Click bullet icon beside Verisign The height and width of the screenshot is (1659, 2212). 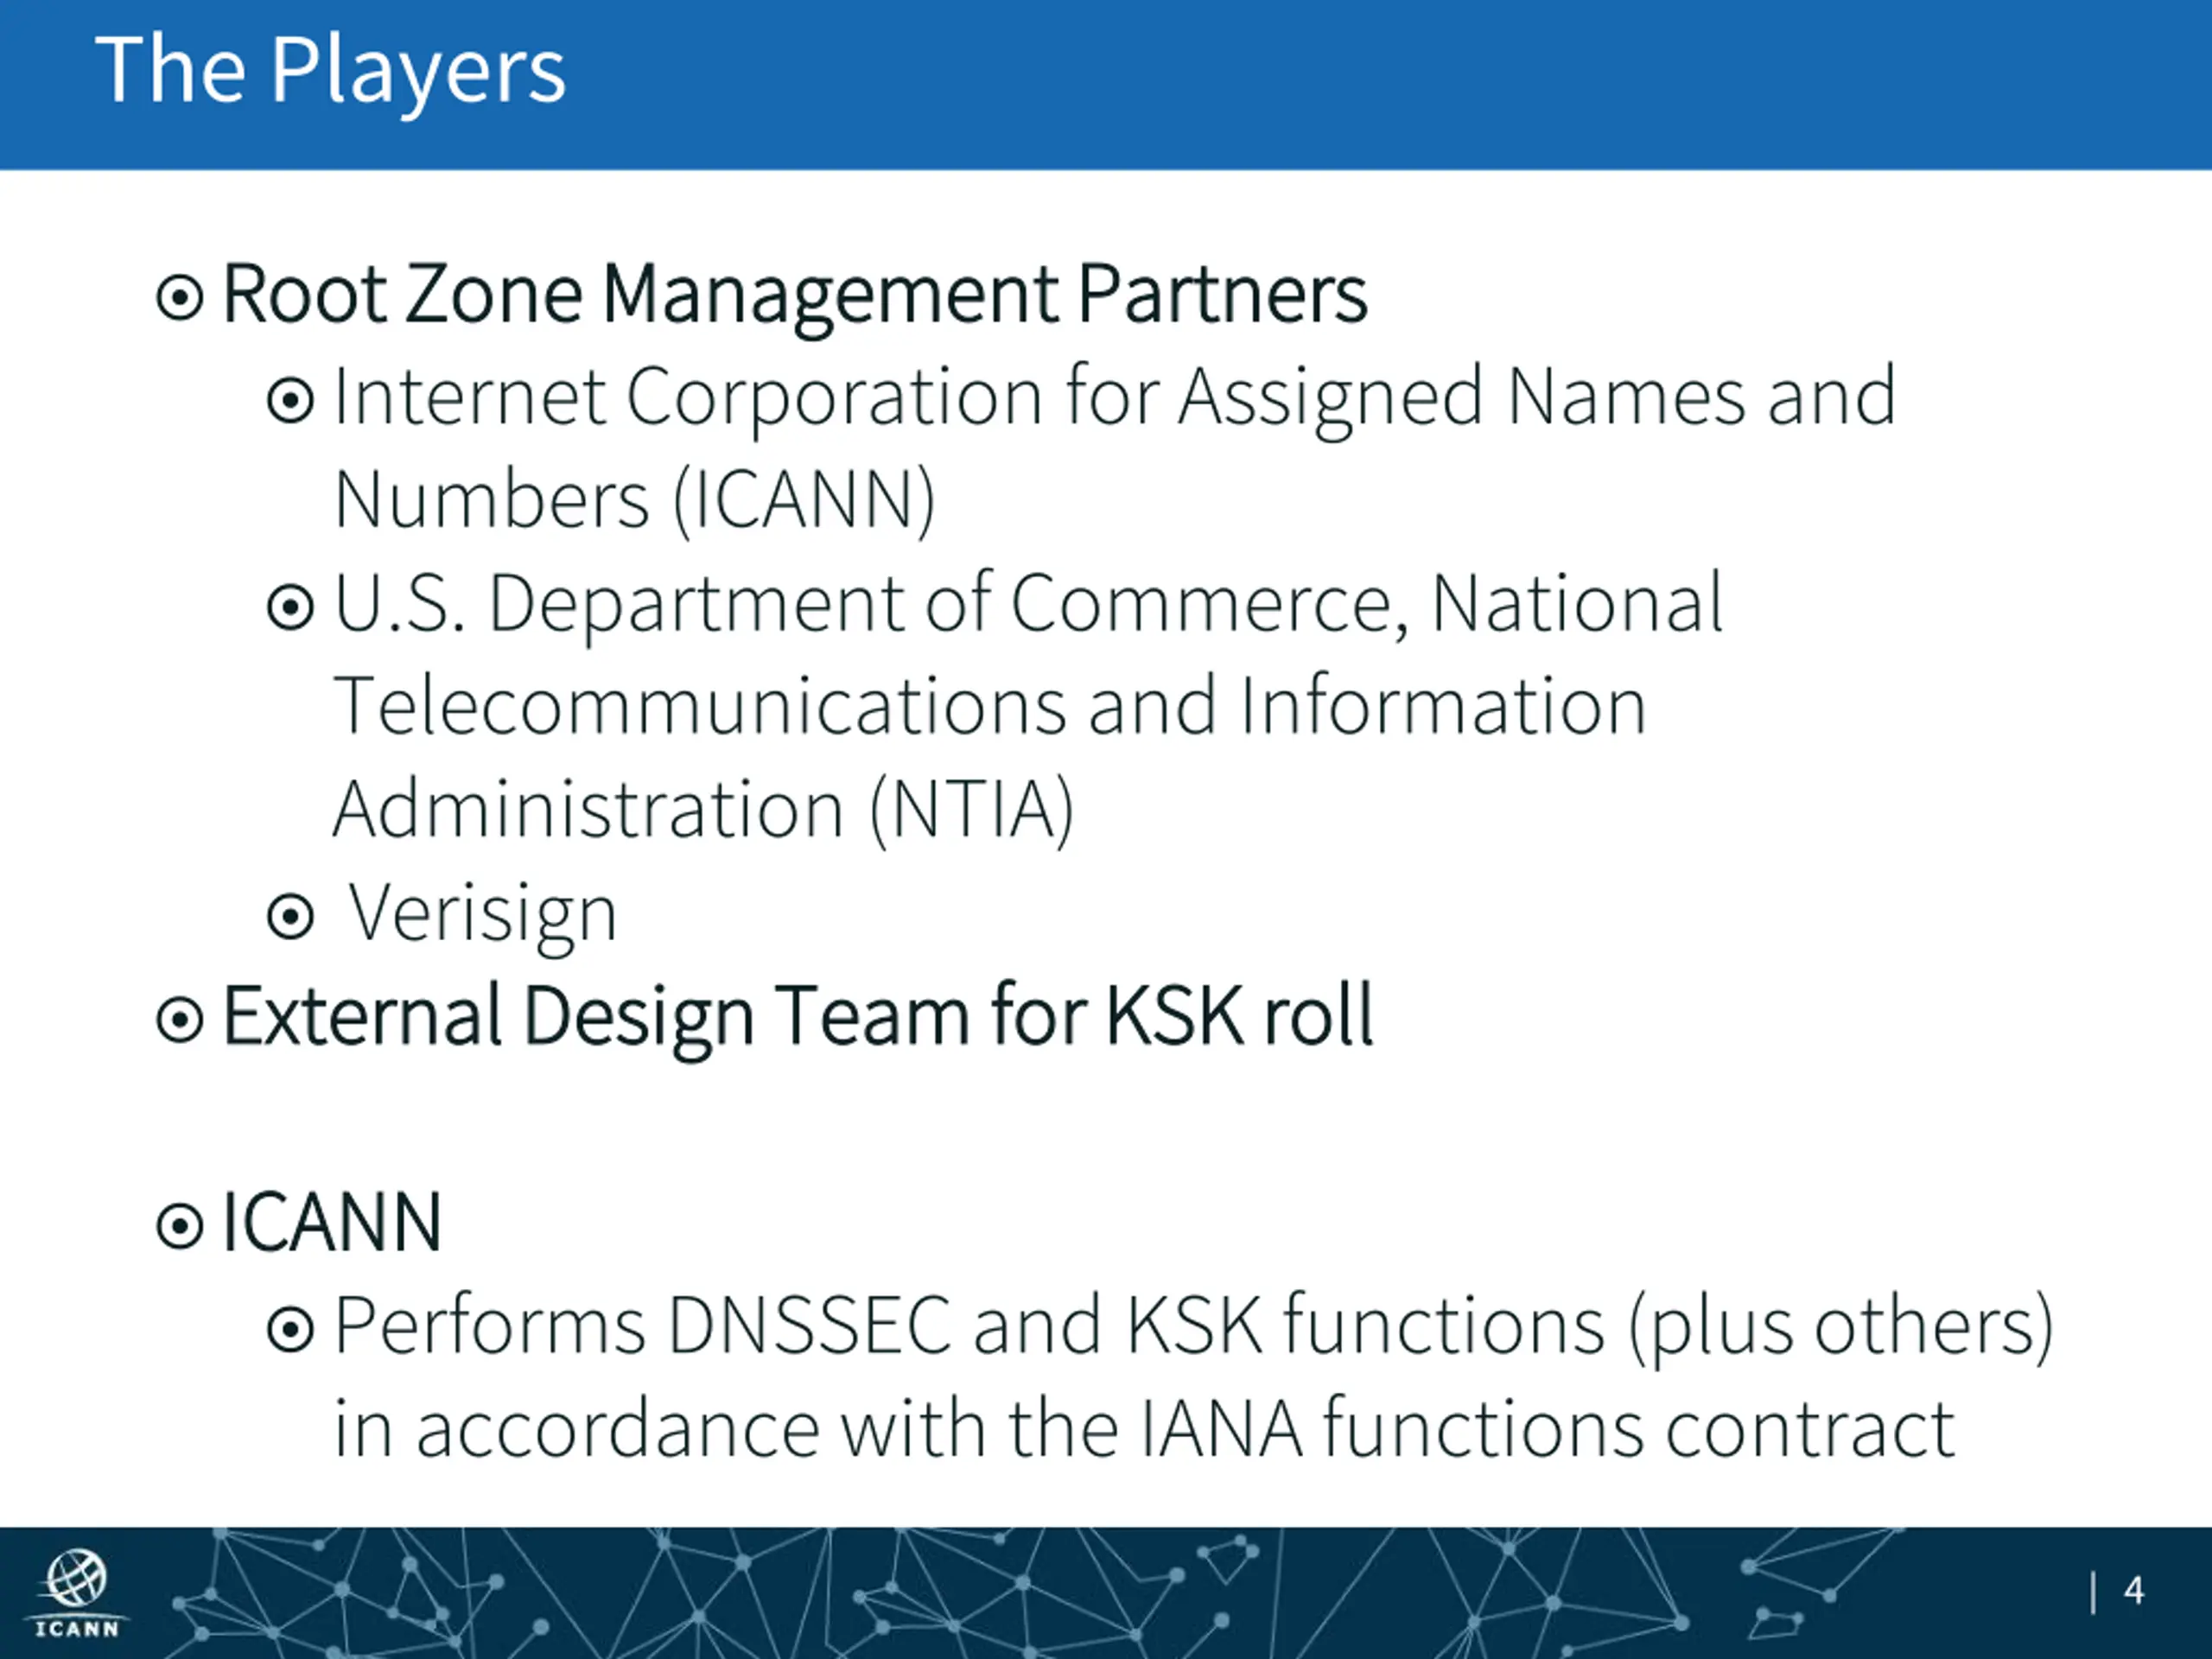tap(291, 916)
